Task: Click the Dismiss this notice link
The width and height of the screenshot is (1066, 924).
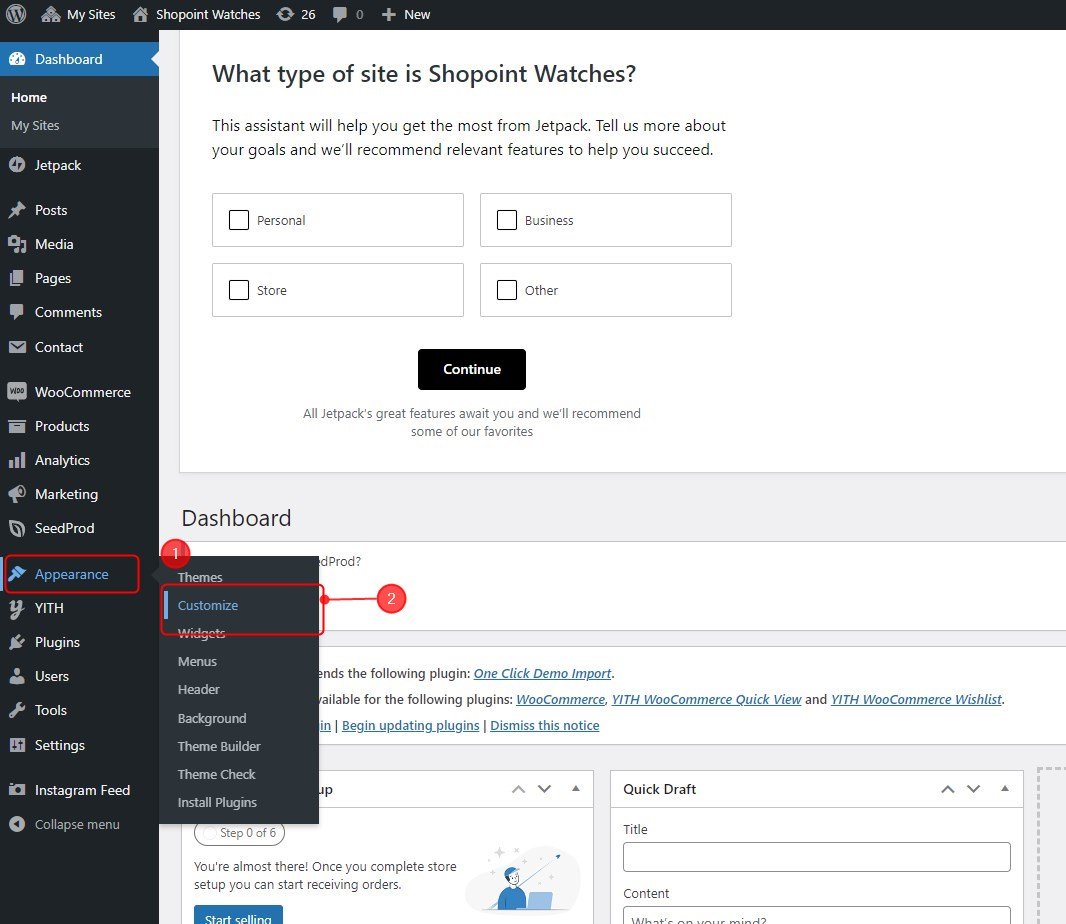Action: (545, 725)
